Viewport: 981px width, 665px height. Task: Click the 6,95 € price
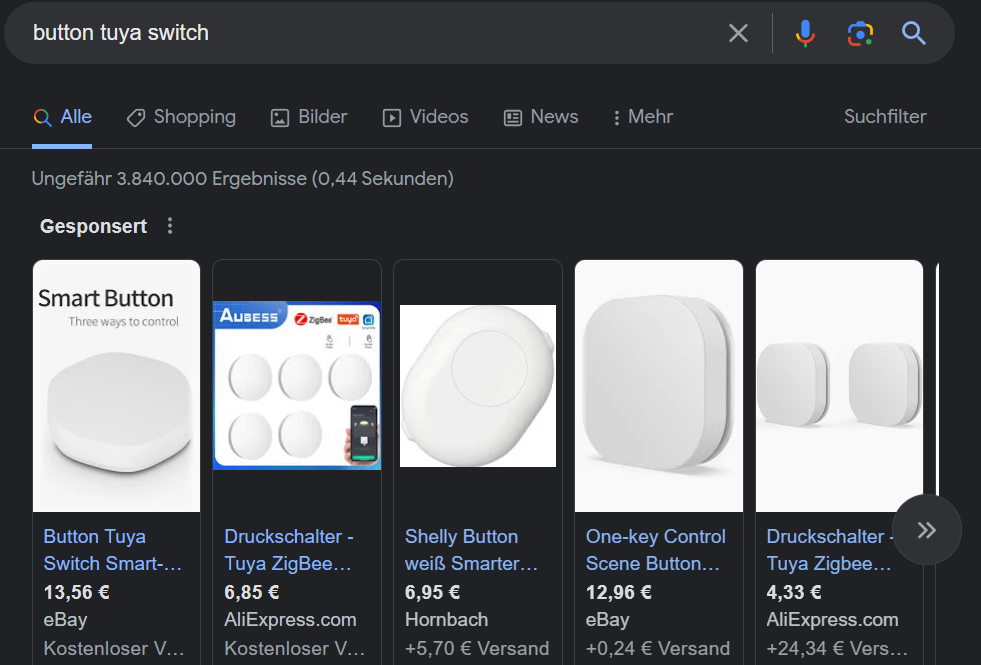[x=432, y=592]
